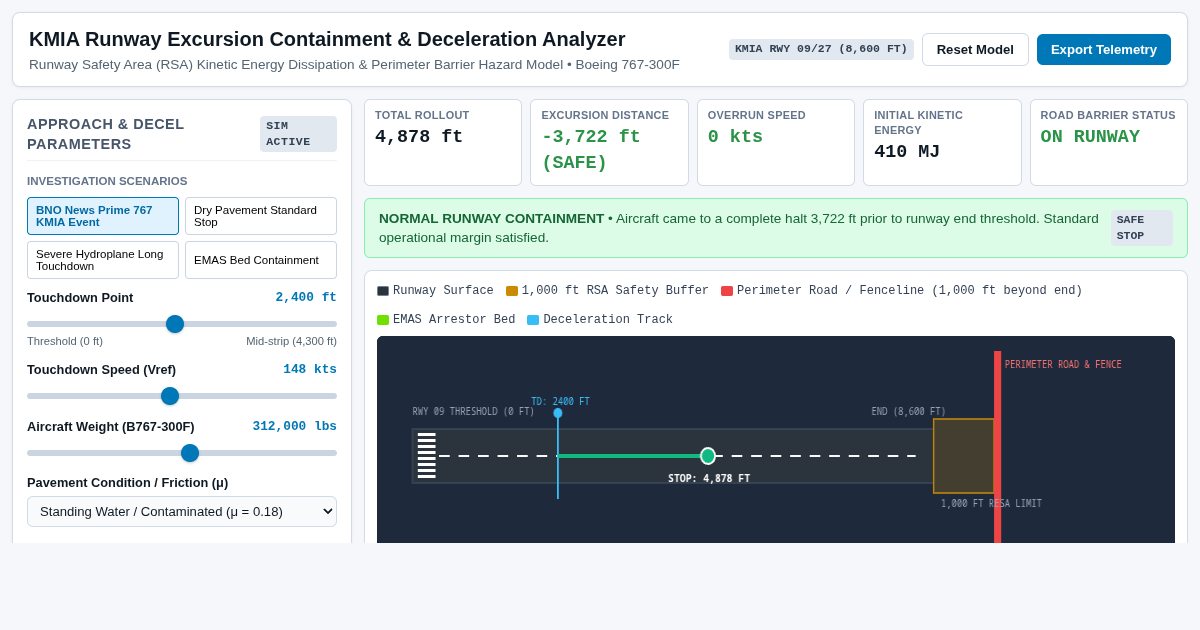Click the RSA safety buffer box on diagram
This screenshot has height=630, width=1200.
tap(964, 456)
